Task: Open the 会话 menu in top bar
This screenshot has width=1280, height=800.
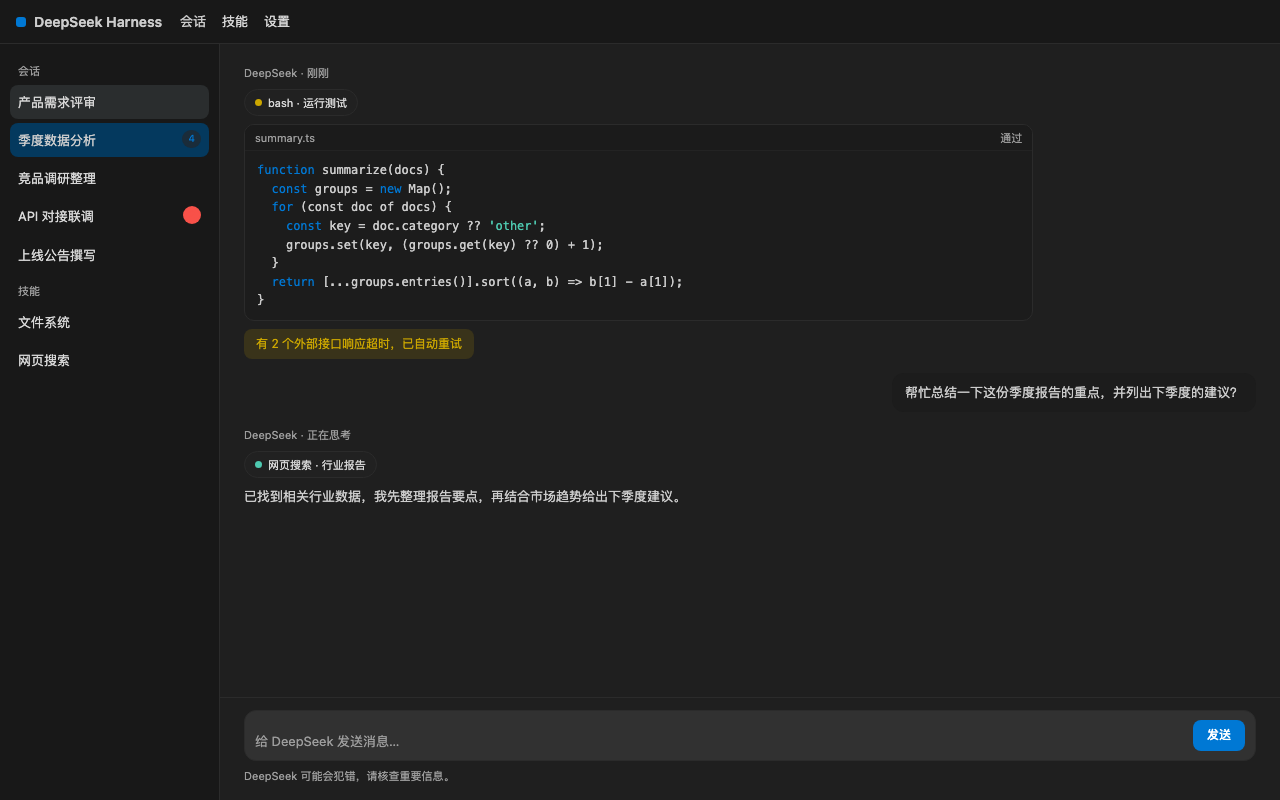Action: pyautogui.click(x=193, y=22)
